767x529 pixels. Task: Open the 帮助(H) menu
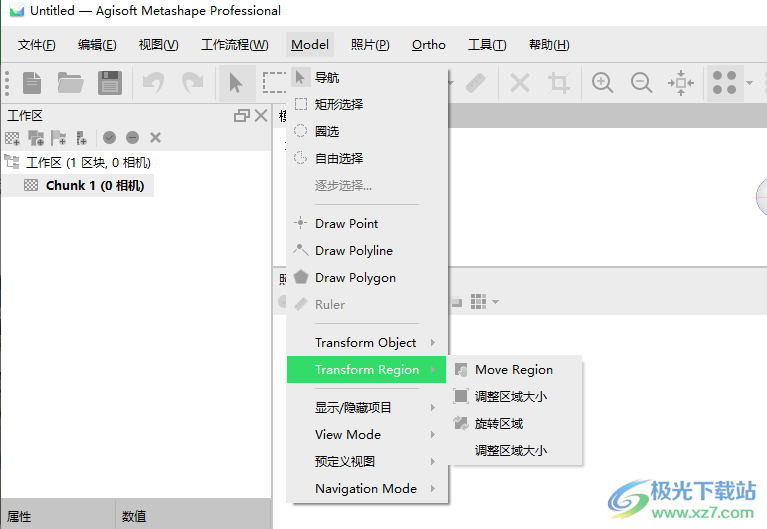pyautogui.click(x=549, y=45)
